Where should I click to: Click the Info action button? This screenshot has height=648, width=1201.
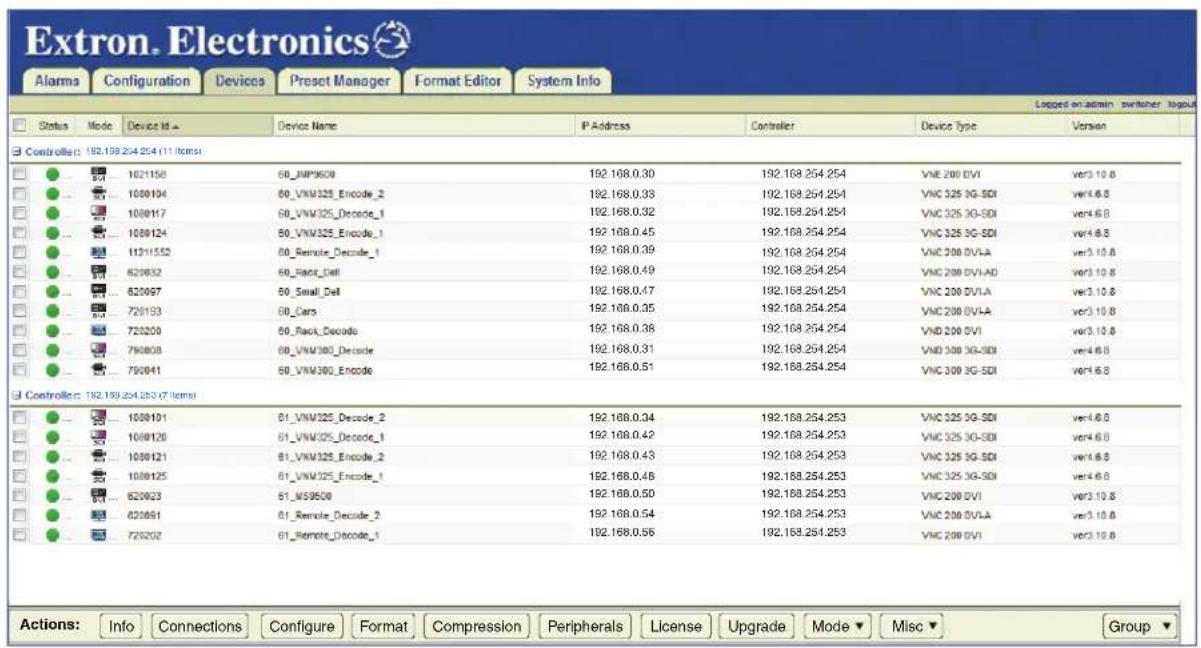click(x=121, y=626)
